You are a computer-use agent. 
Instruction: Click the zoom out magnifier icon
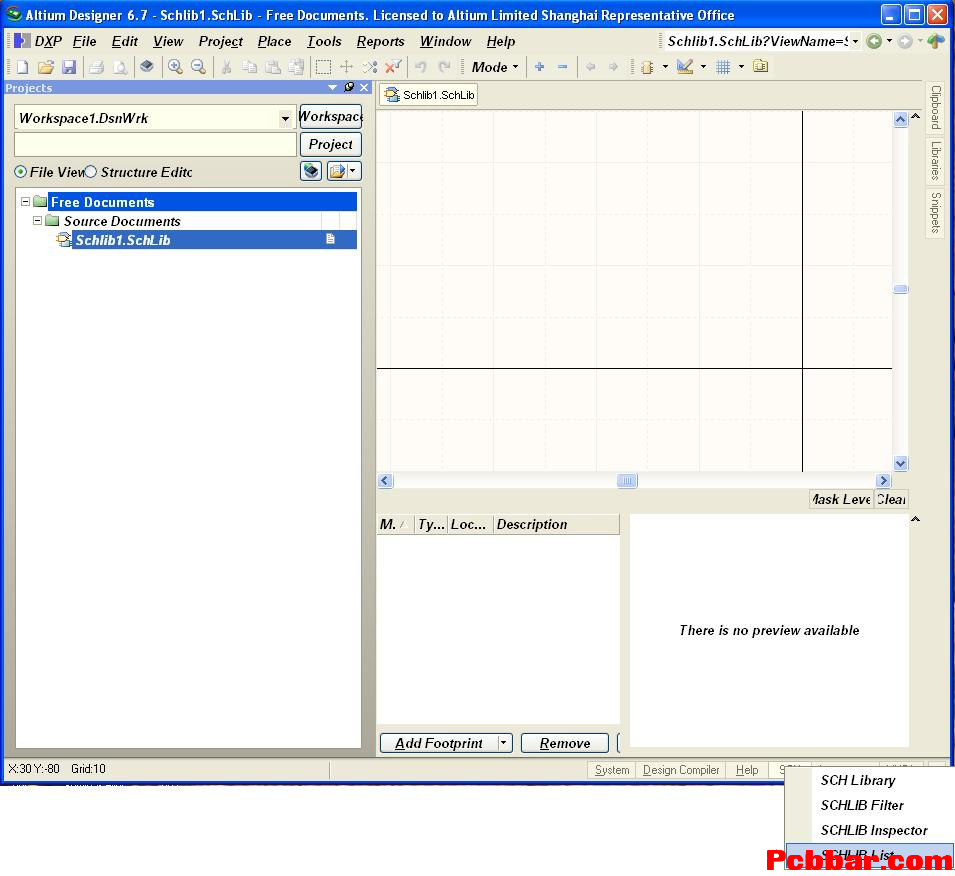click(198, 66)
